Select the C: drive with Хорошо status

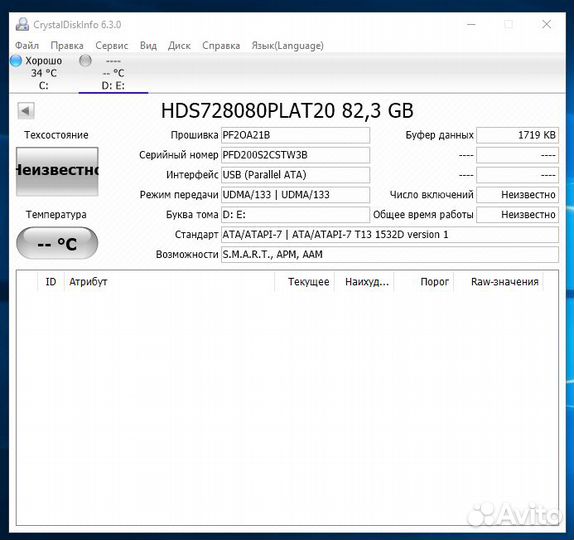click(x=43, y=72)
